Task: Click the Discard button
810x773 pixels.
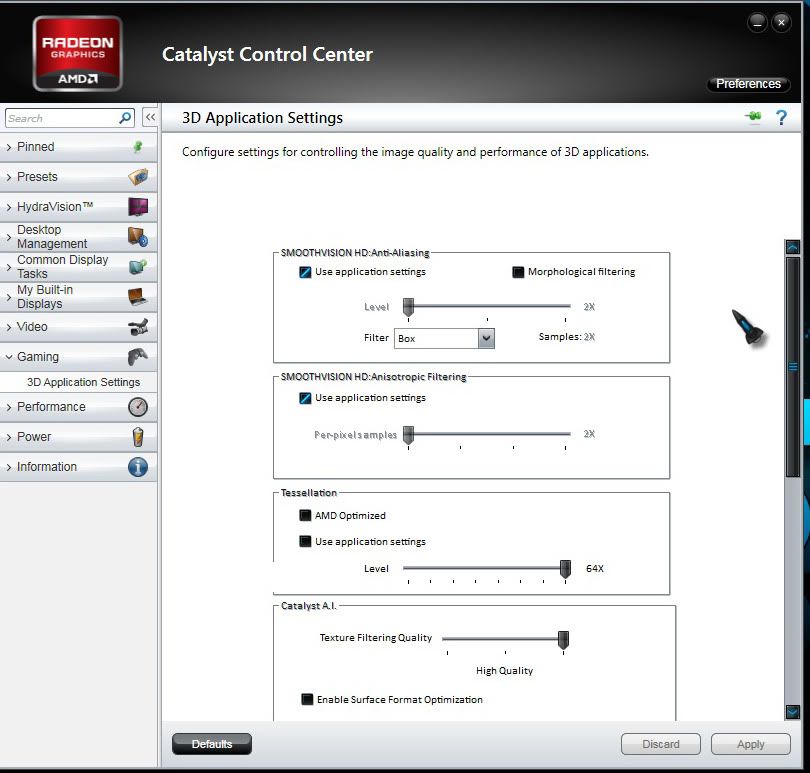Action: tap(661, 744)
